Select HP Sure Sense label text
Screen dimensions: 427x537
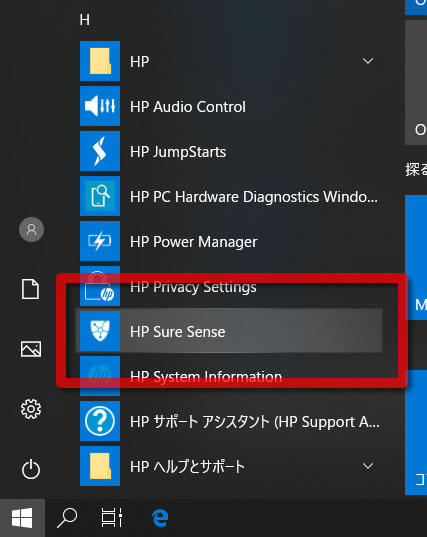(177, 332)
